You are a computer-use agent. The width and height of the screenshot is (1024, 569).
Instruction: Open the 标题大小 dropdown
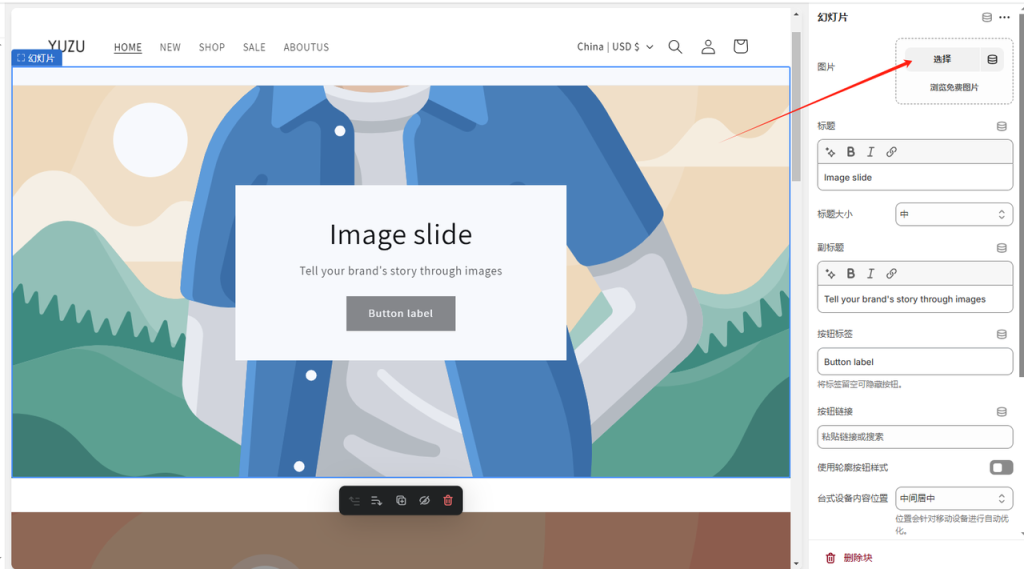(x=953, y=214)
